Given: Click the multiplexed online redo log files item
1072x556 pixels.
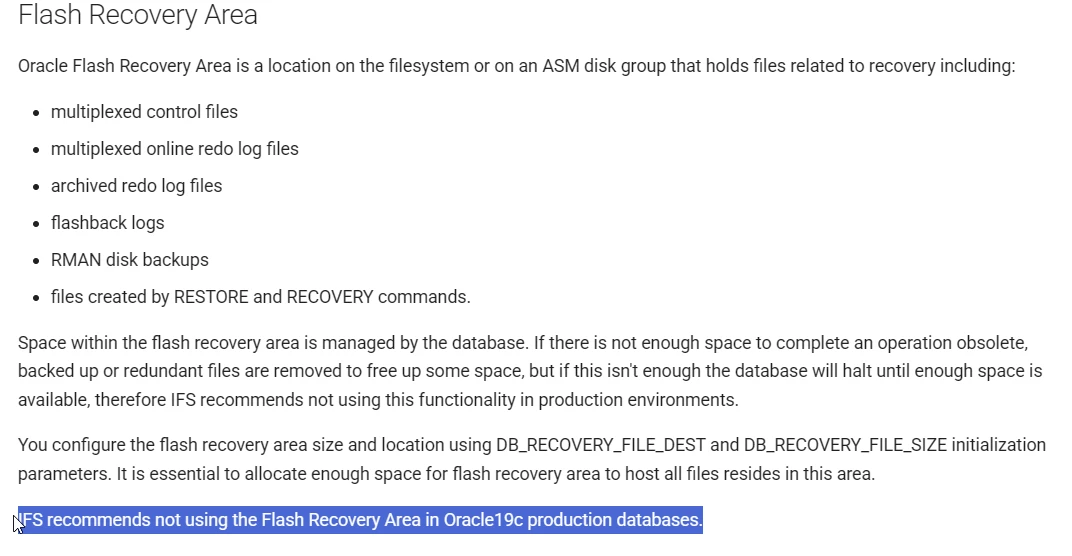Looking at the screenshot, I should [174, 148].
